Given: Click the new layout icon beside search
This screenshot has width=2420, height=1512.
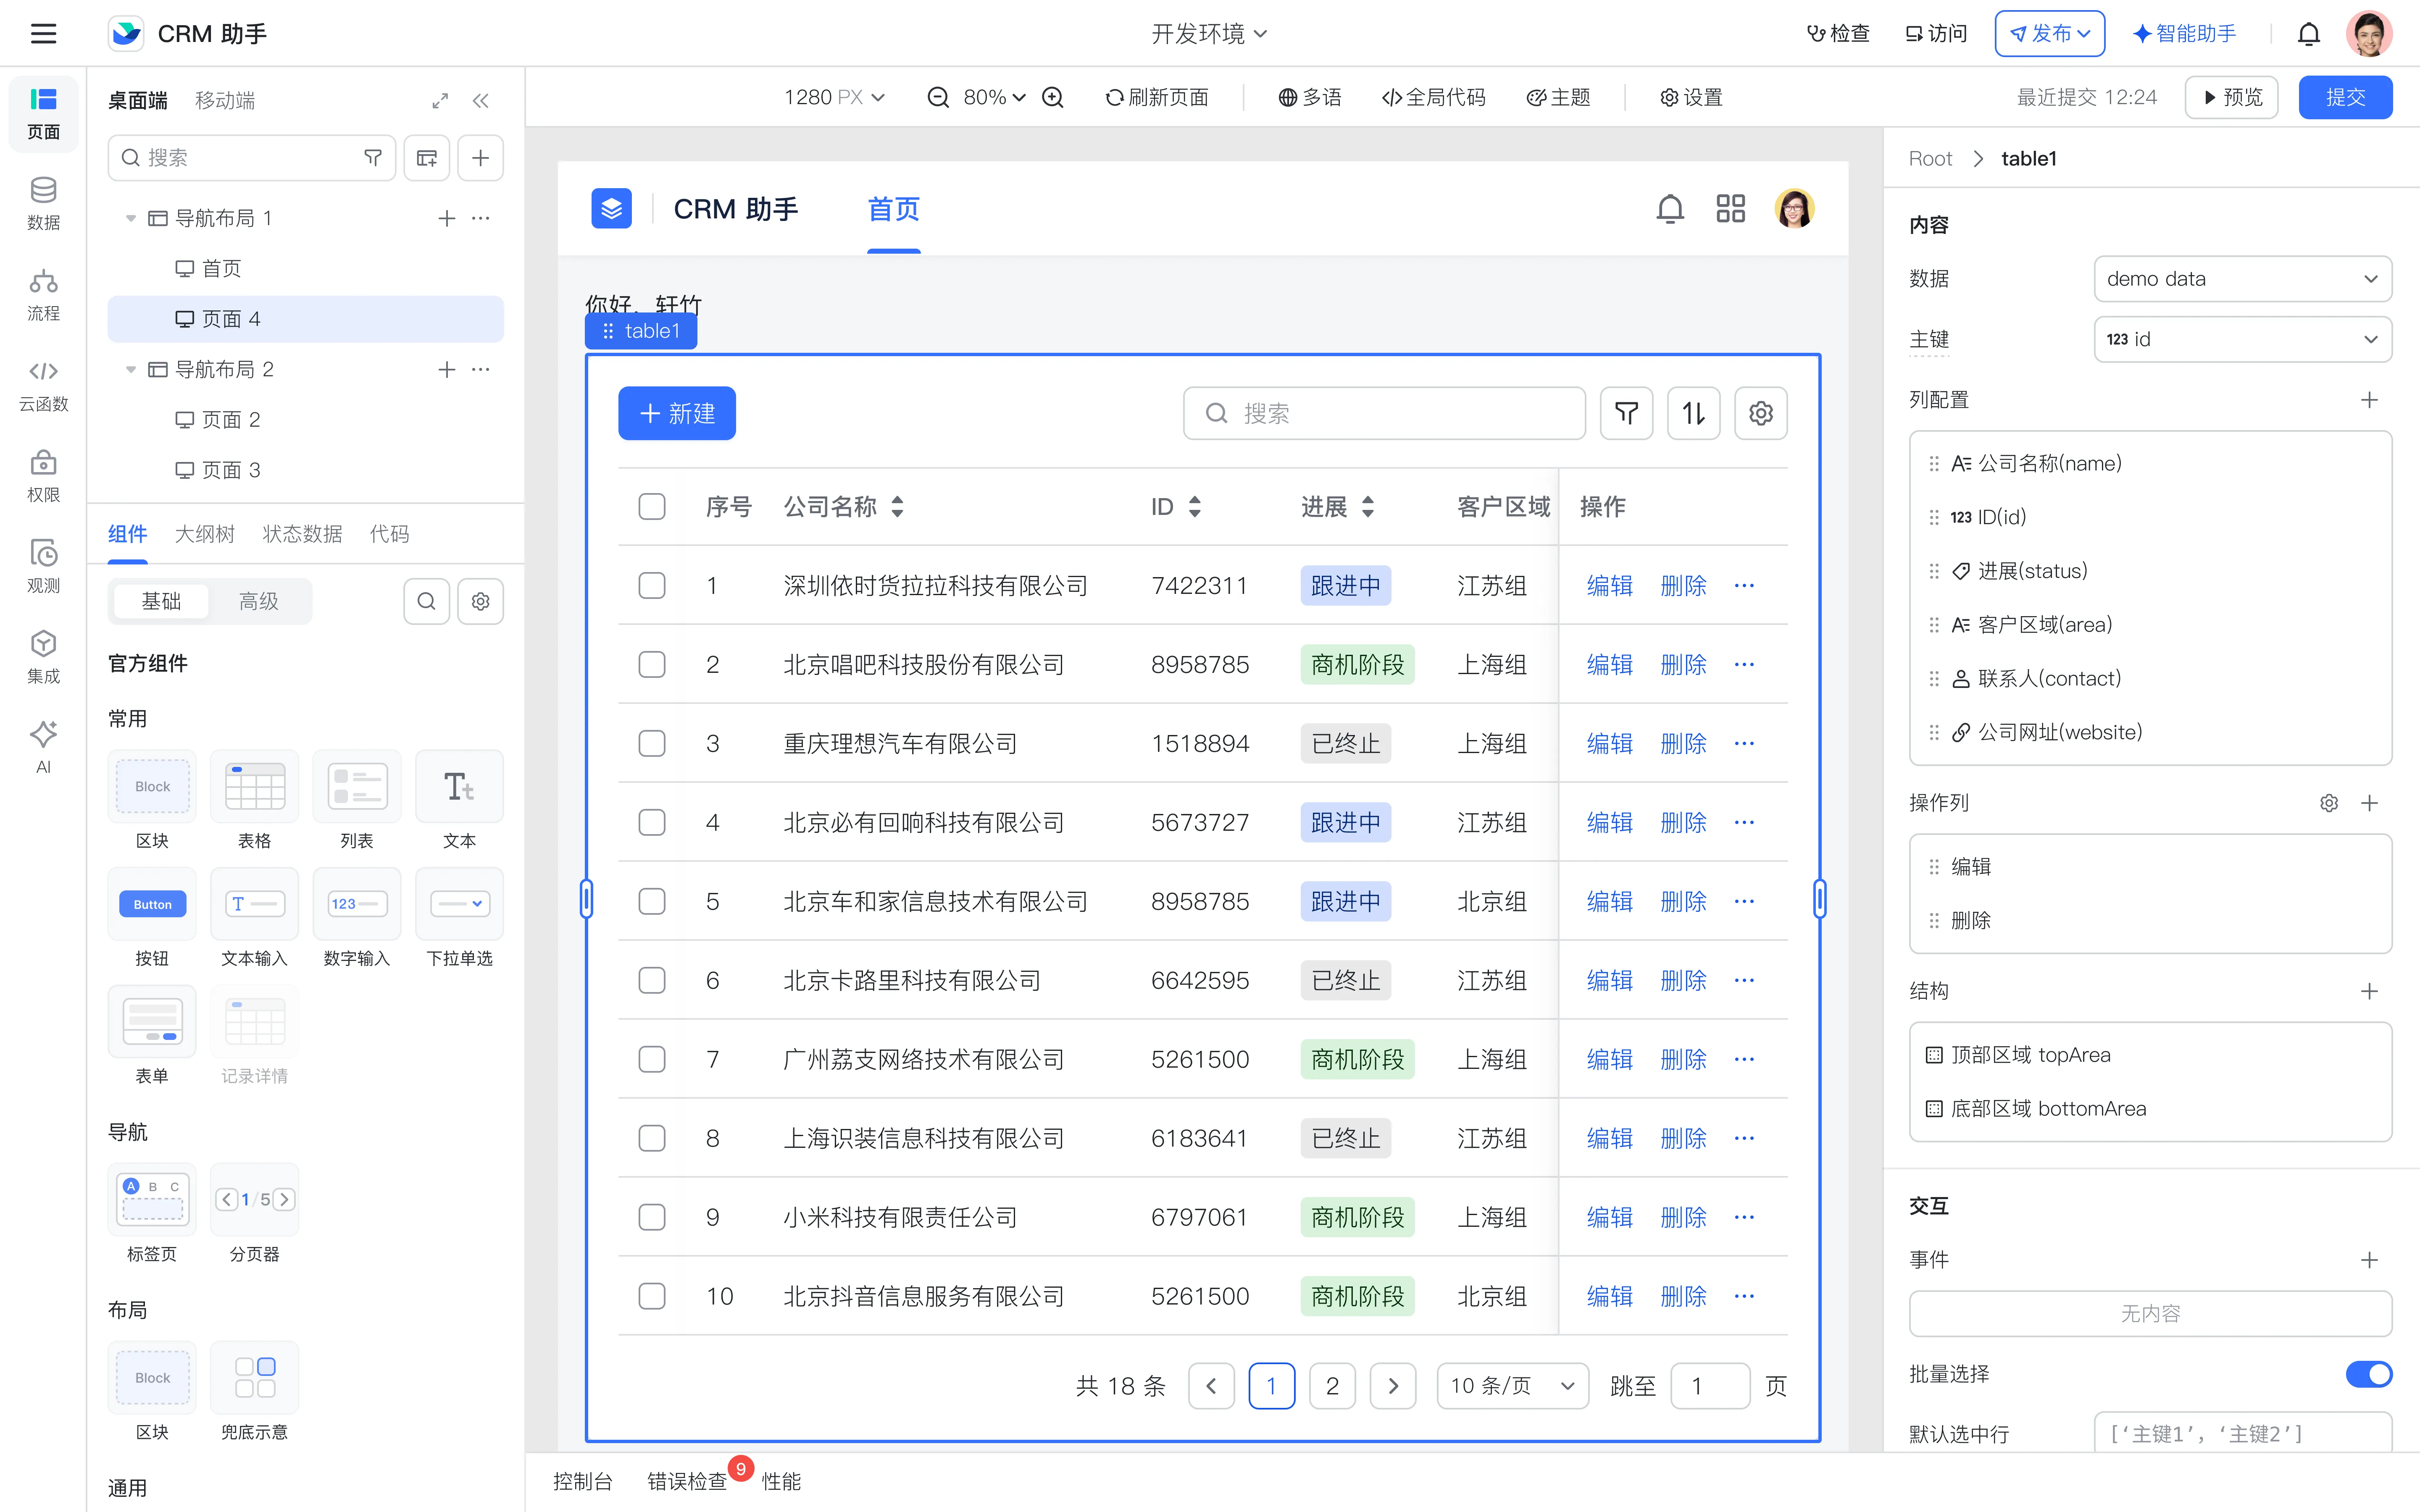Looking at the screenshot, I should point(427,158).
